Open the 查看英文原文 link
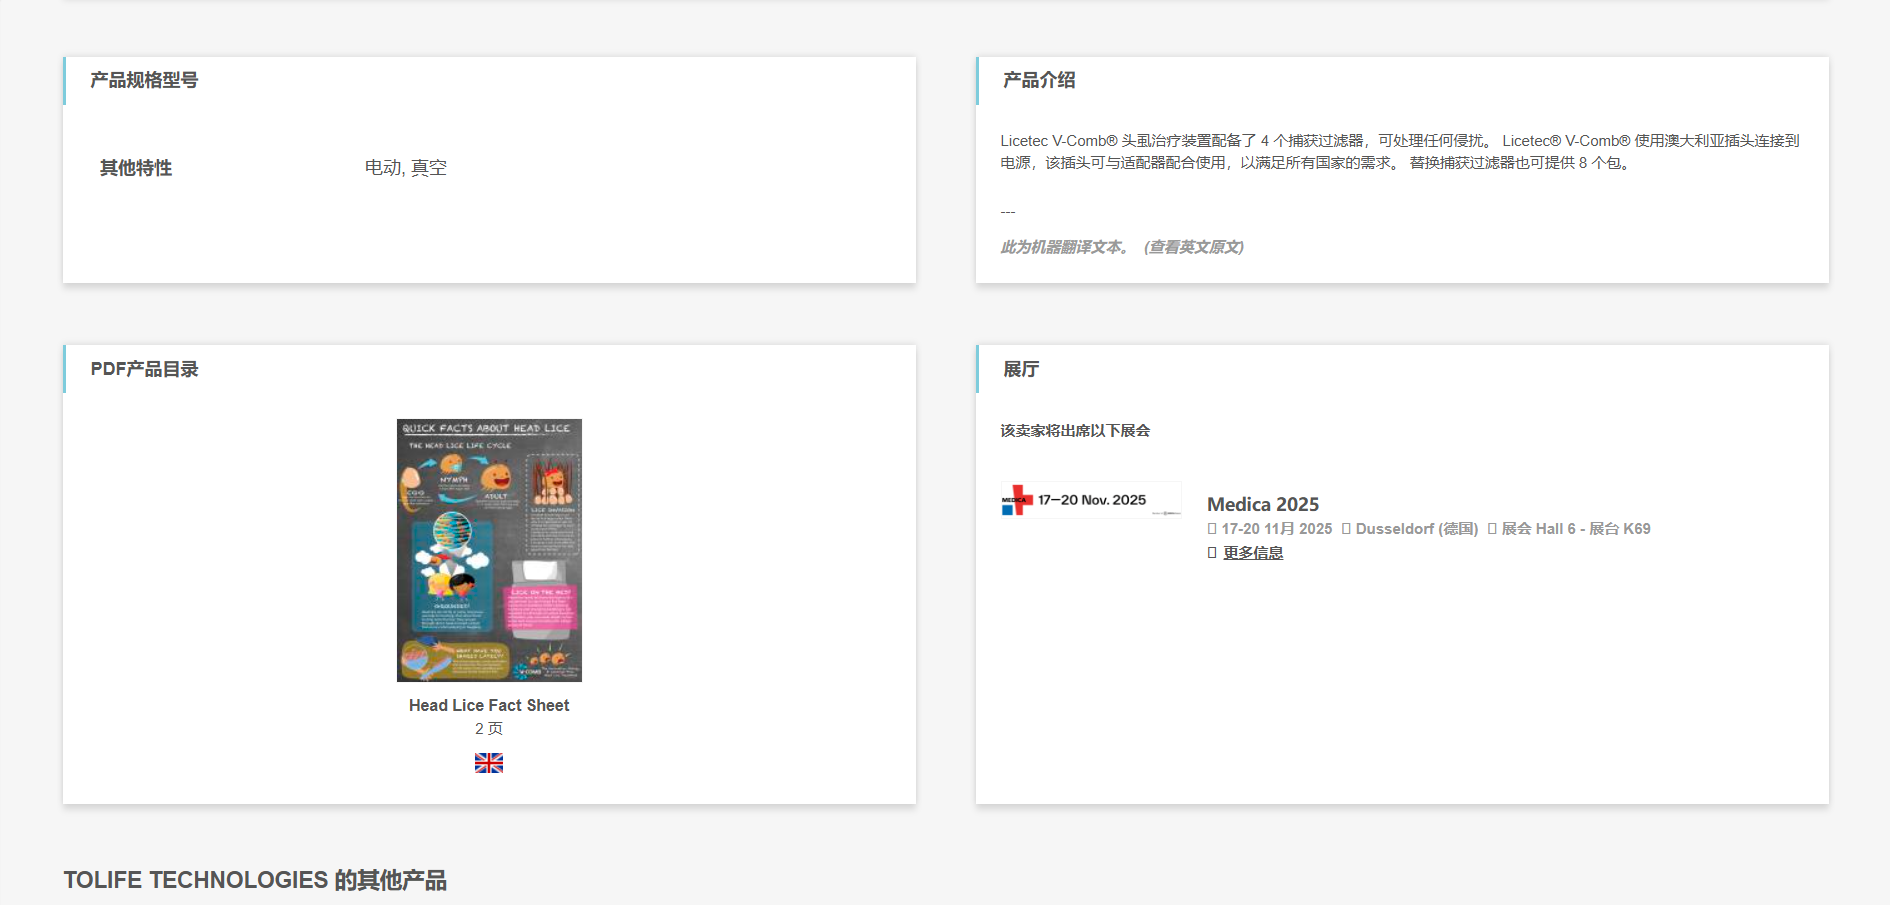This screenshot has width=1890, height=905. [x=1196, y=246]
